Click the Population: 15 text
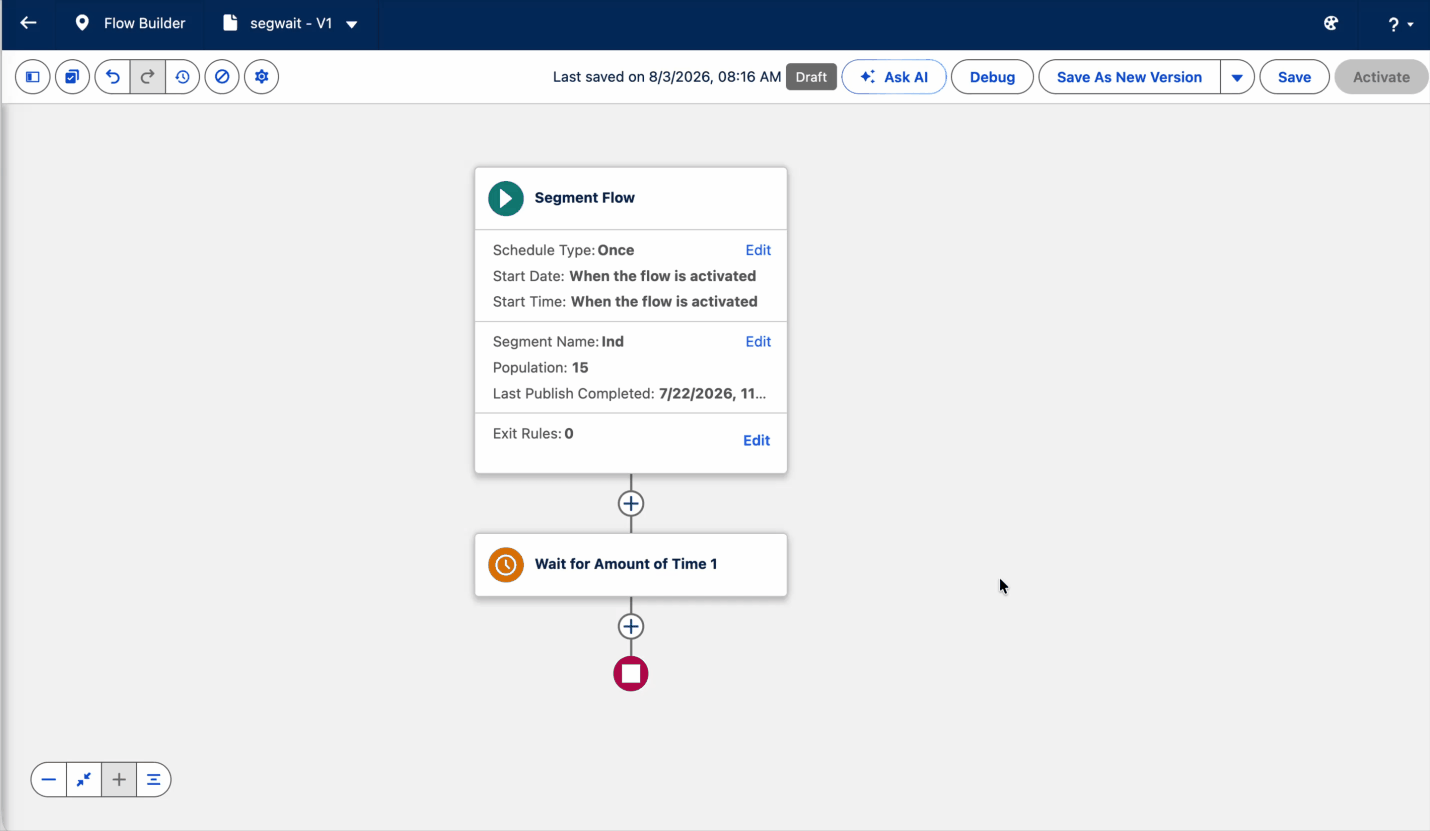 [541, 367]
